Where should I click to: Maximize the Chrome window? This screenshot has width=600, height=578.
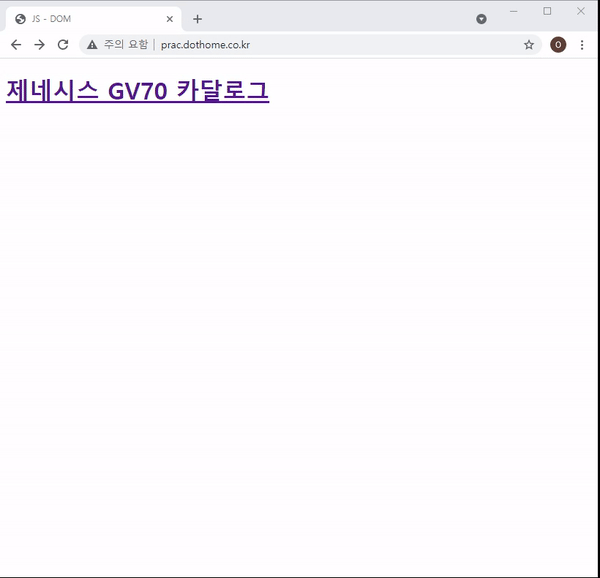547,11
